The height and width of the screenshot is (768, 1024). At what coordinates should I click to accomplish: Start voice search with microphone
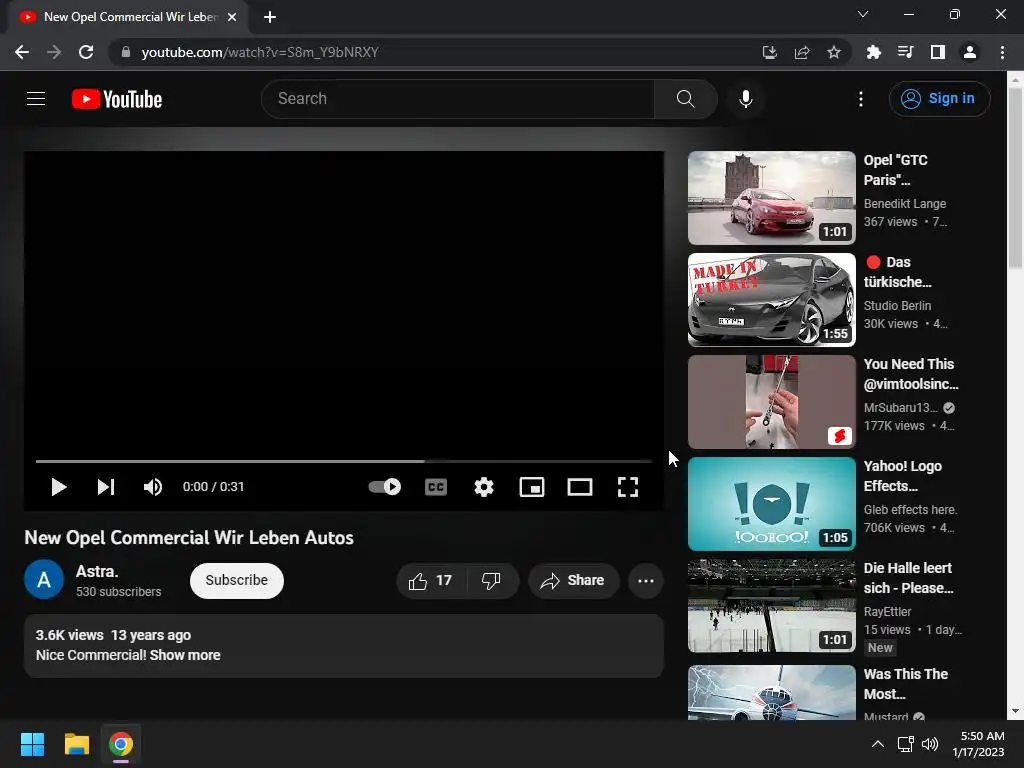tap(746, 99)
